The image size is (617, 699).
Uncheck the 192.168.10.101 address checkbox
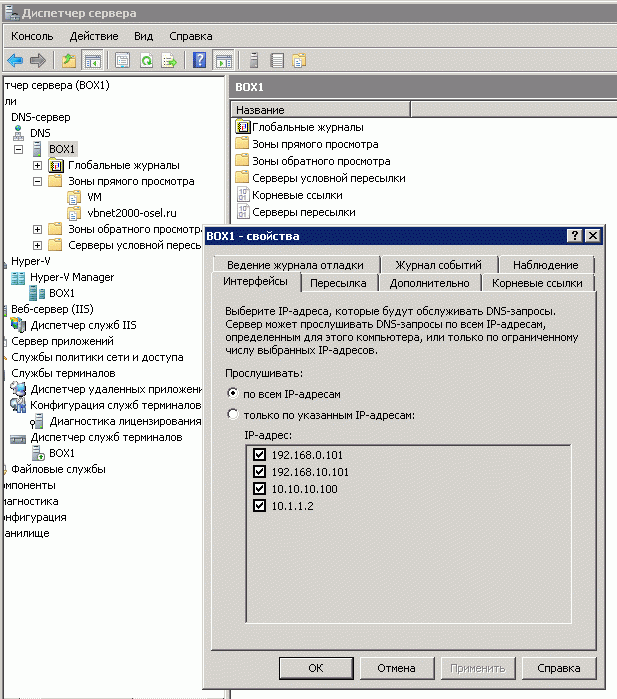[259, 472]
